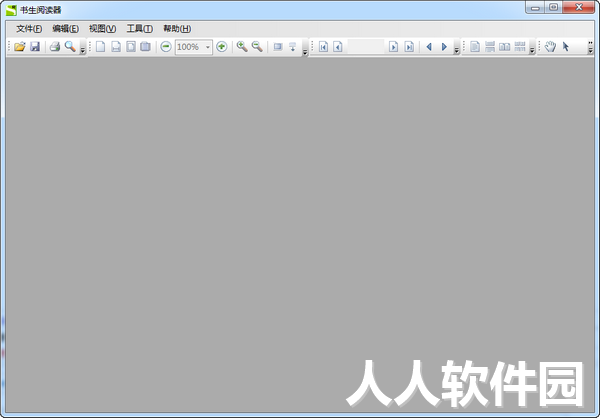Select fit page icon
600x418 pixels.
point(131,47)
